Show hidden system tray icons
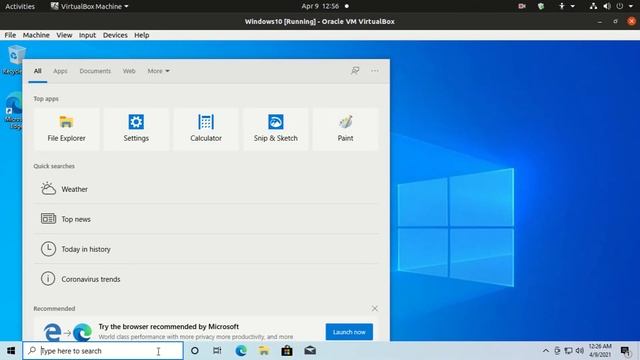Screen dimensions: 640x360 546,351
